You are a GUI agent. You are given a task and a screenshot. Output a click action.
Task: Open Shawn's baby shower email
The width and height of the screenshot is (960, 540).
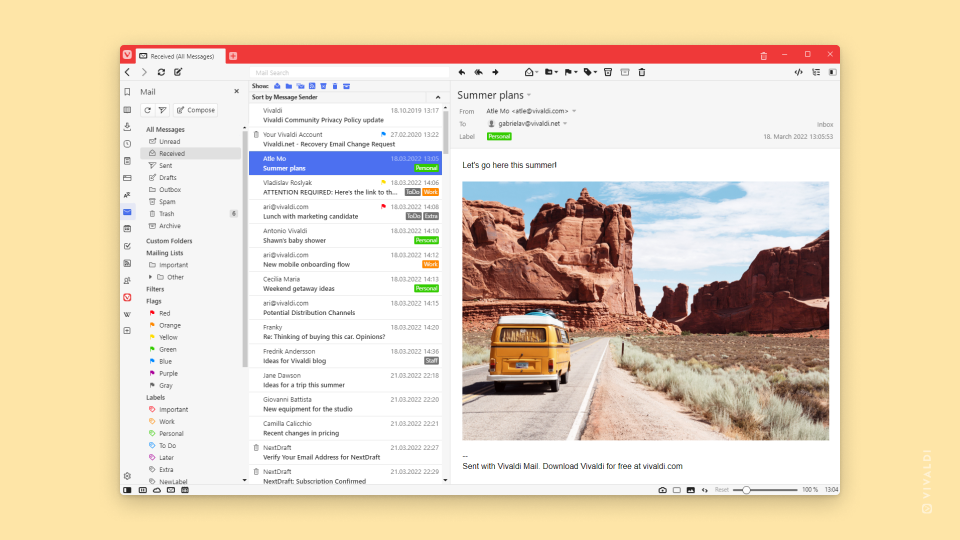(345, 236)
